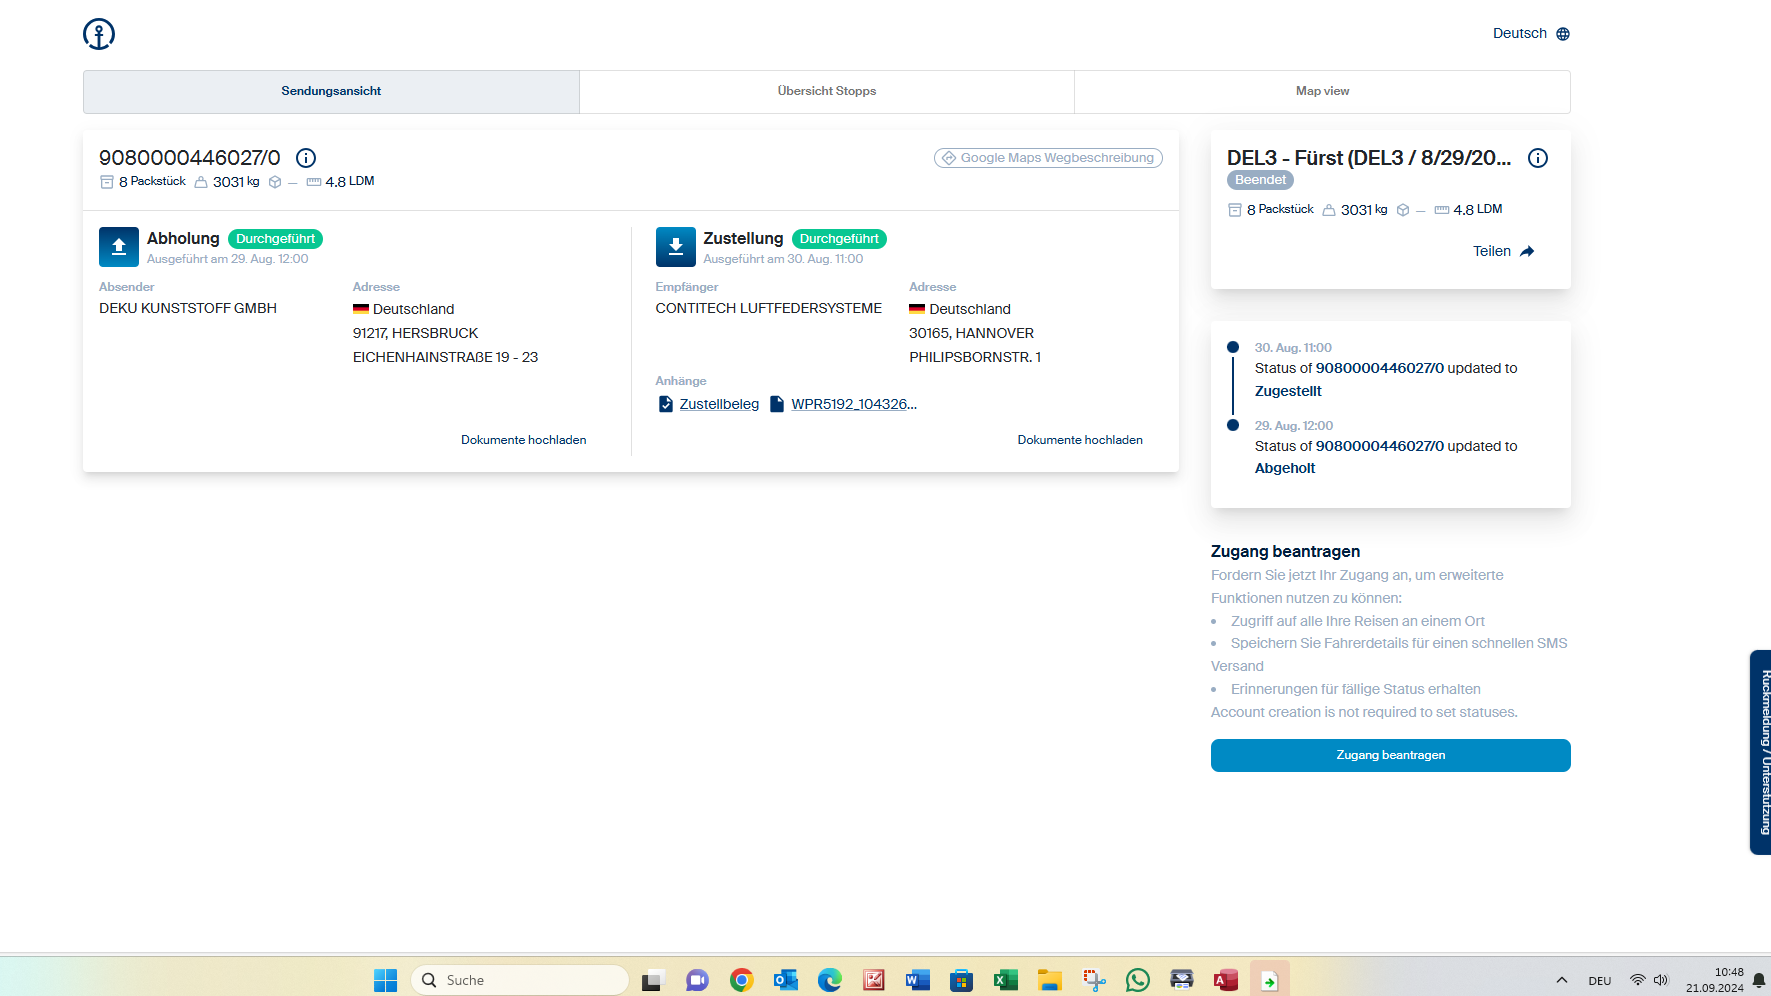Click the WPR5192 file icon
Screen dimensions: 1771x996
(x=777, y=404)
